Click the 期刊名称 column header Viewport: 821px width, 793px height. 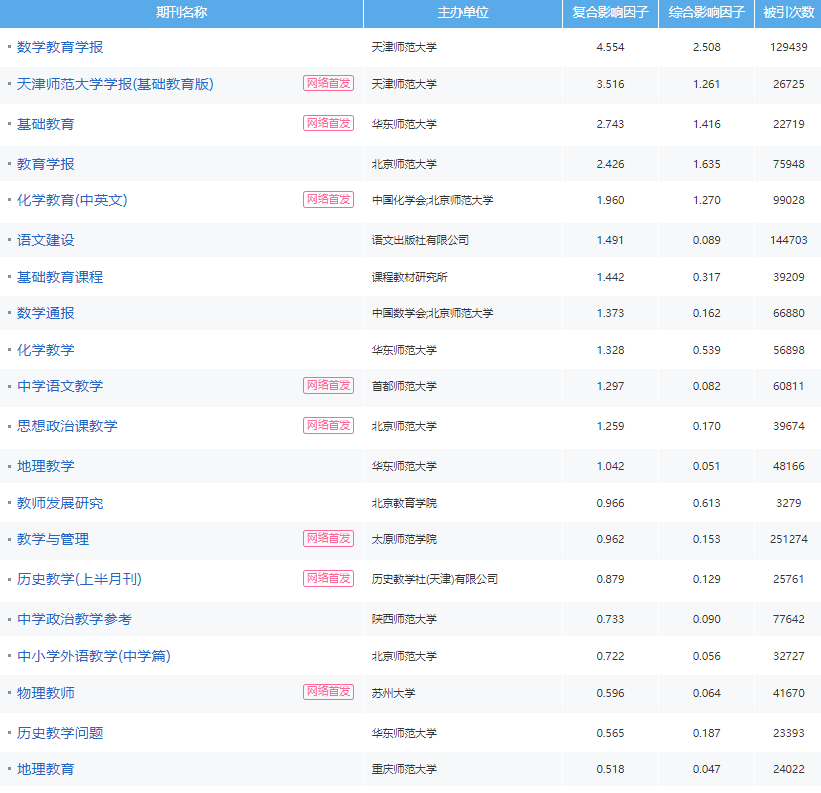[x=181, y=13]
